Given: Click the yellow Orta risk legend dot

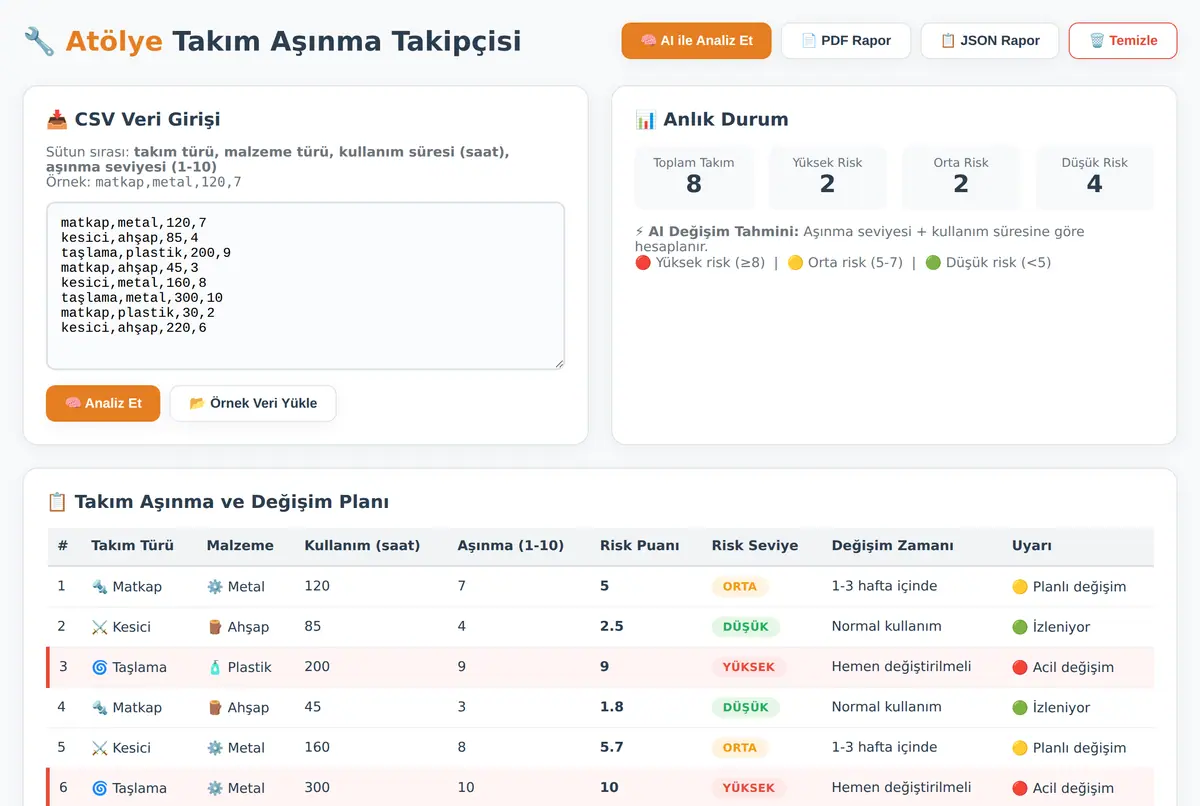Looking at the screenshot, I should pyautogui.click(x=795, y=263).
